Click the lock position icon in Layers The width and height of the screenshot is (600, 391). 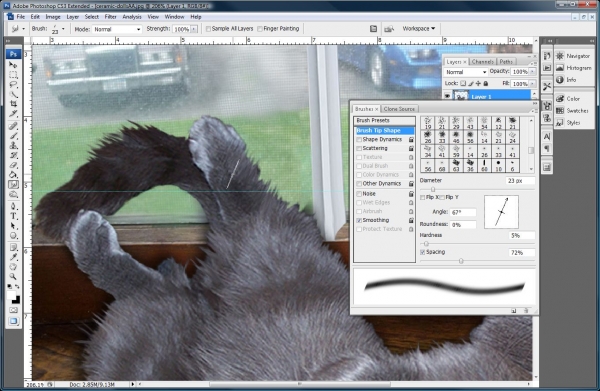pos(478,83)
